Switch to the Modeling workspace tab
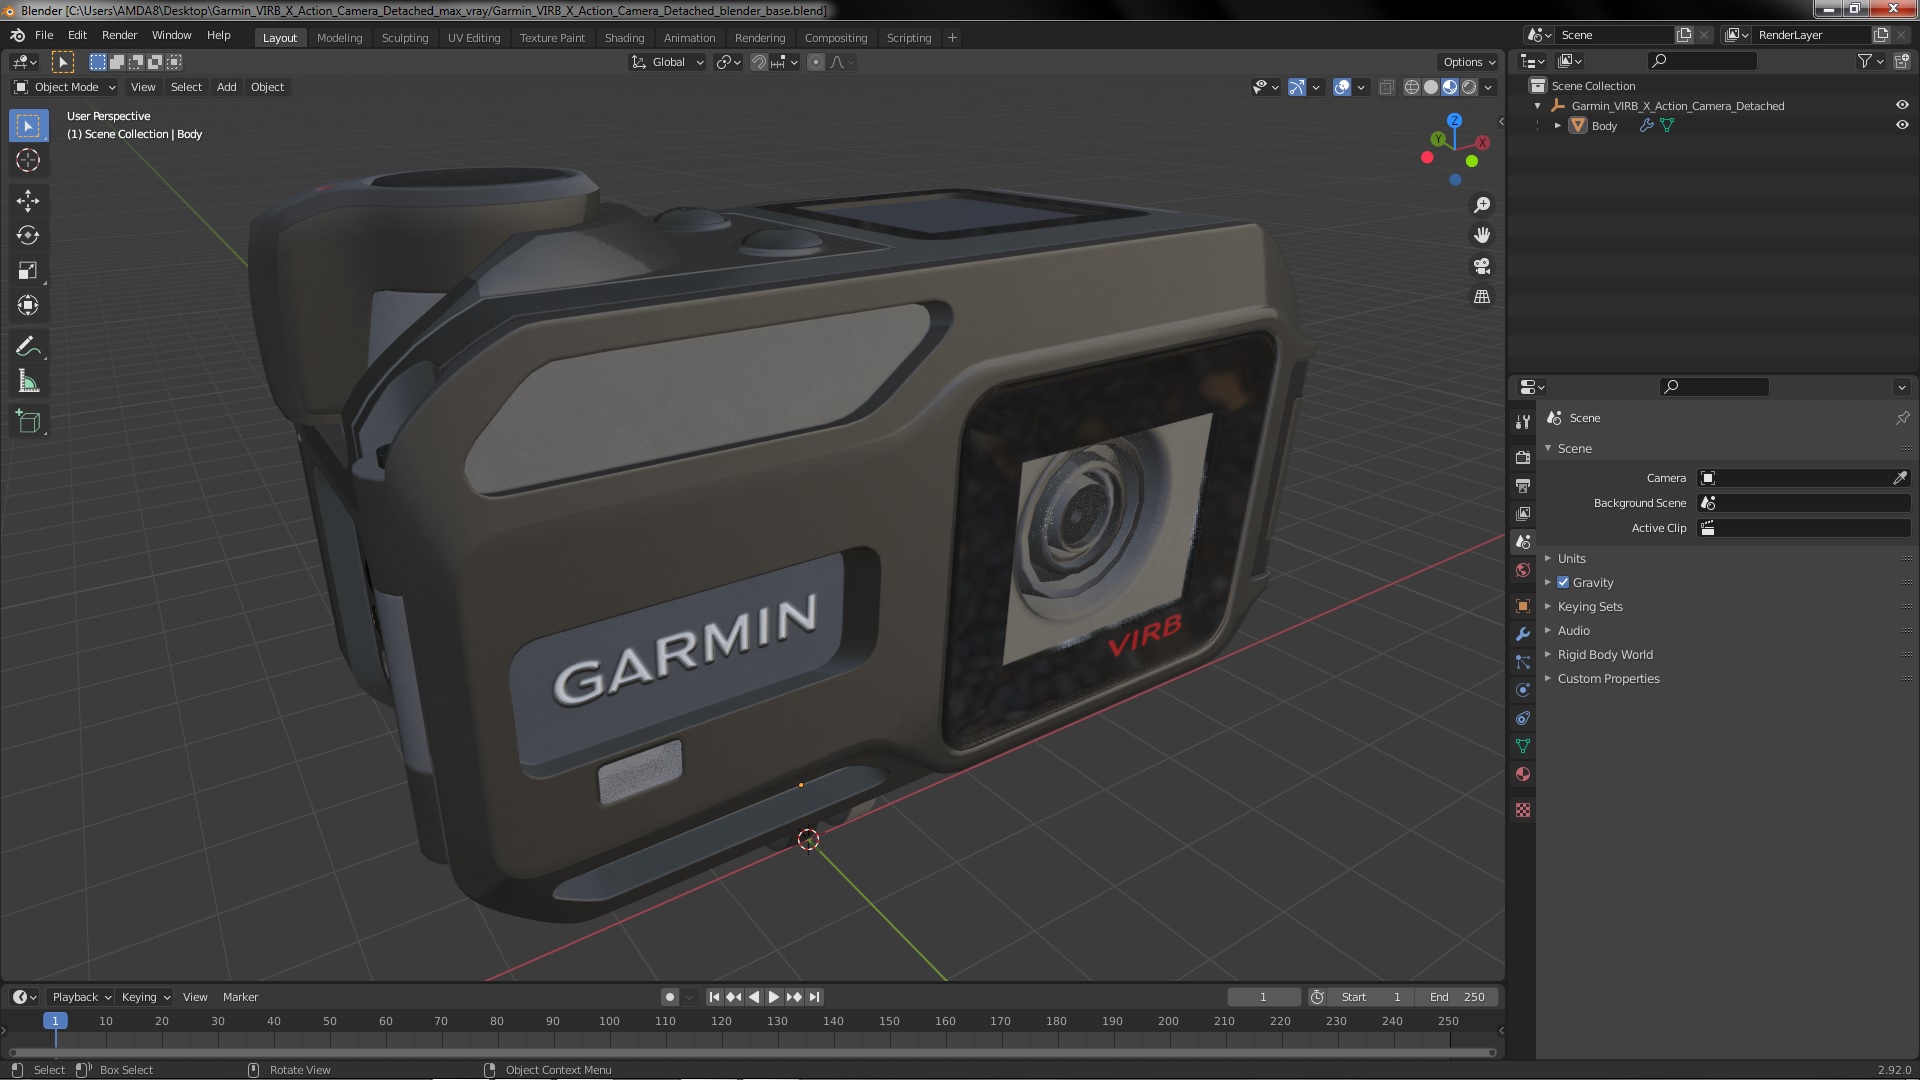 pyautogui.click(x=339, y=38)
